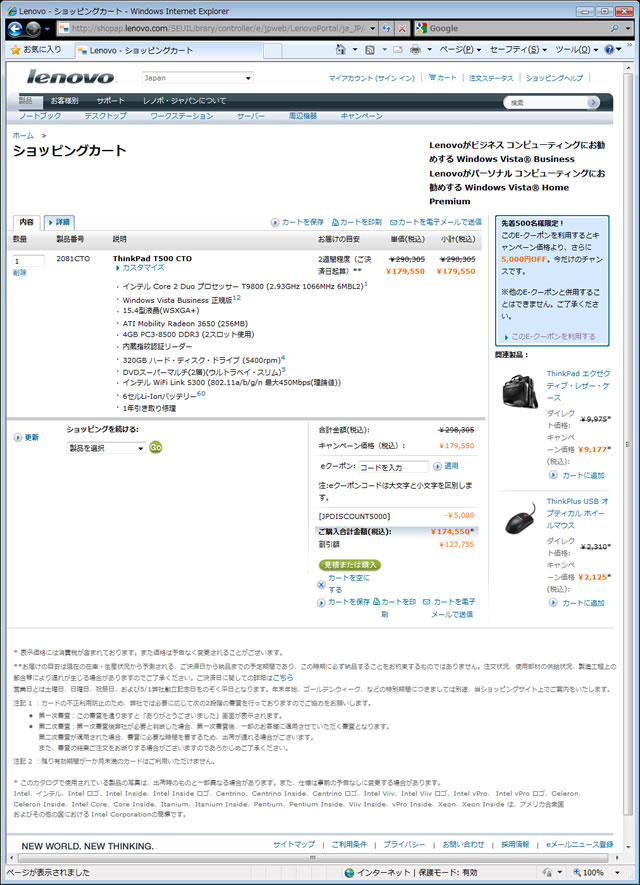
Task: Click the サイトマップ footer link
Action: [x=294, y=844]
